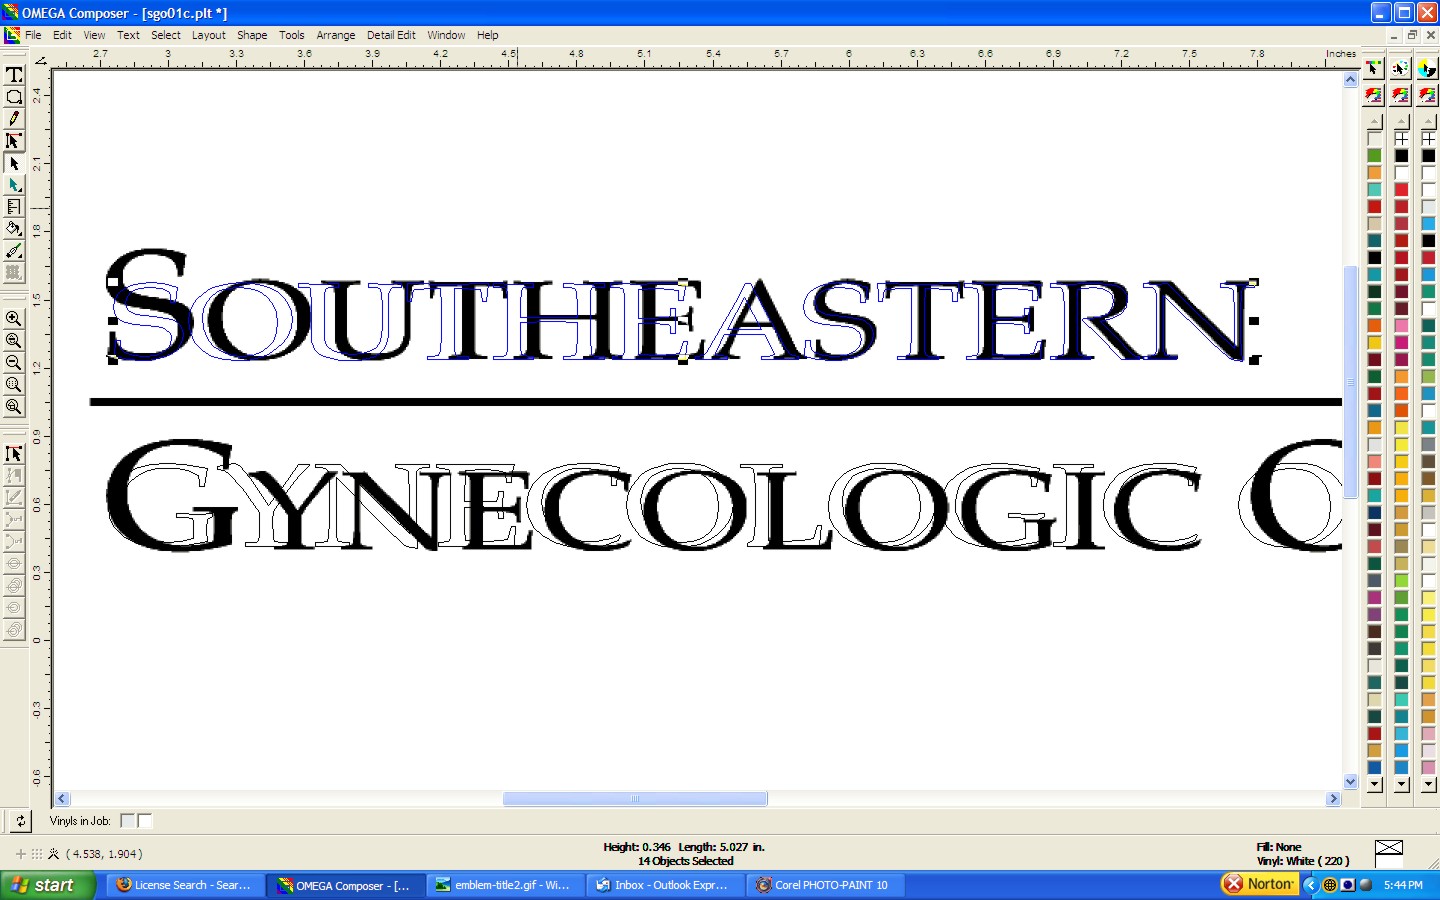Click the Norton tray icon
Image resolution: width=1440 pixels, height=900 pixels.
[x=1259, y=884]
